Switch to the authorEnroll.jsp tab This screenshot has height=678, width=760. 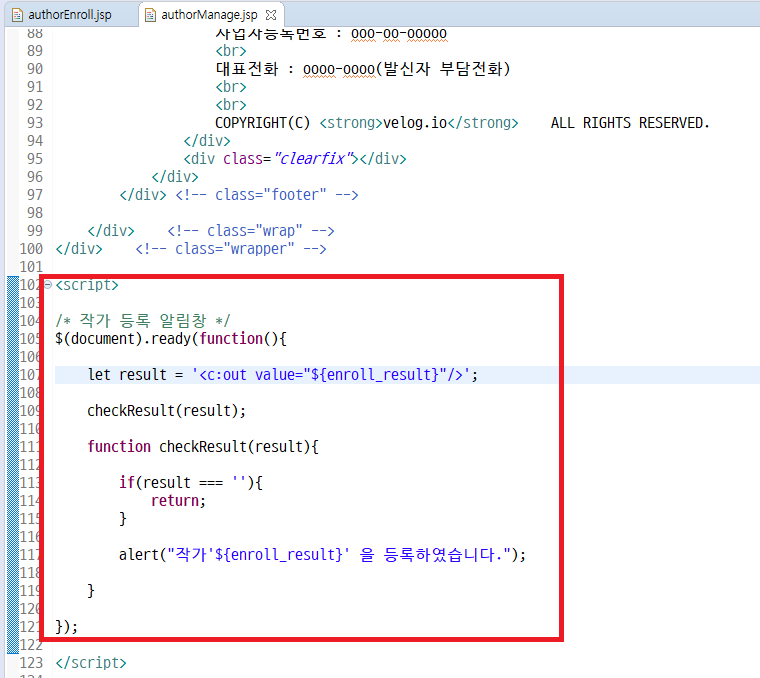69,15
